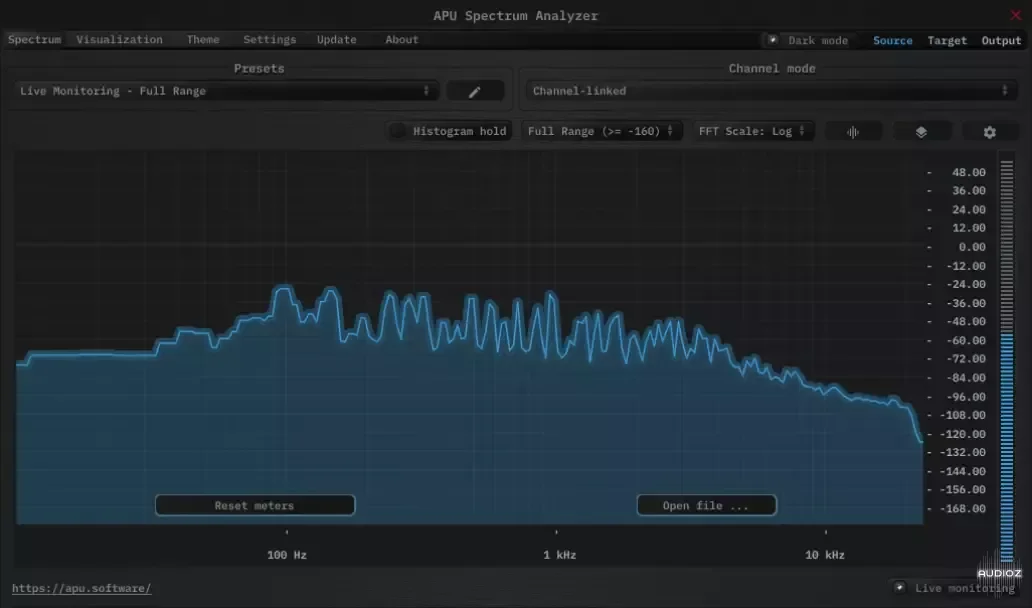Click the Channel mode heading label

coord(772,68)
